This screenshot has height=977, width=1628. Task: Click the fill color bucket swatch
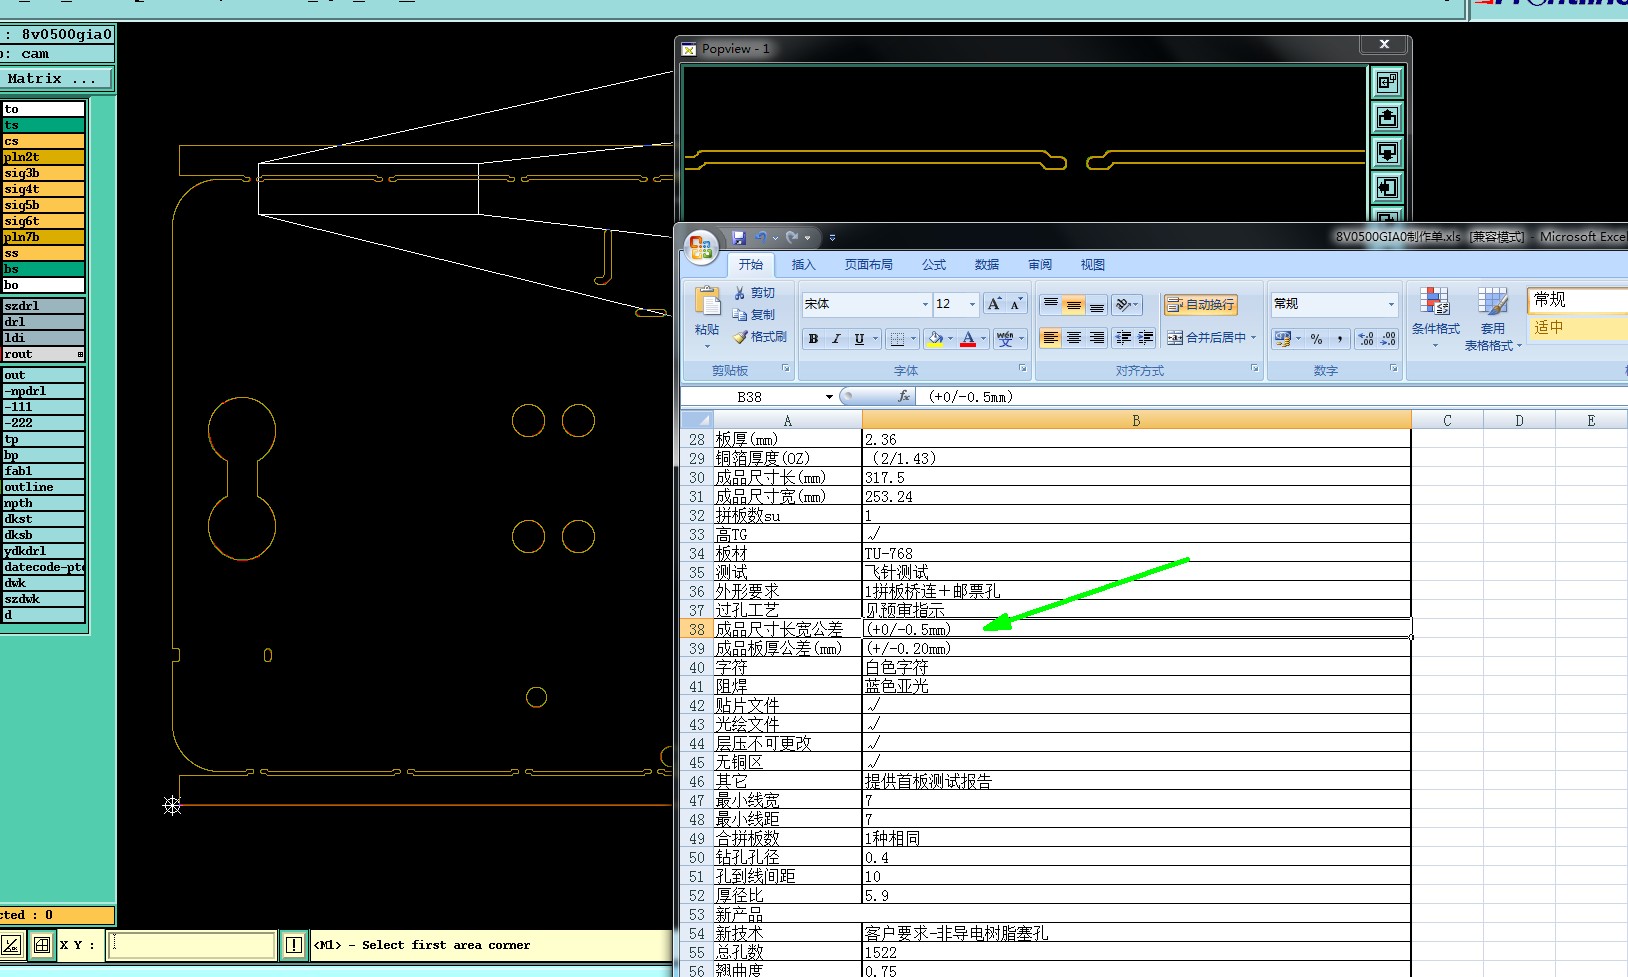tap(934, 339)
